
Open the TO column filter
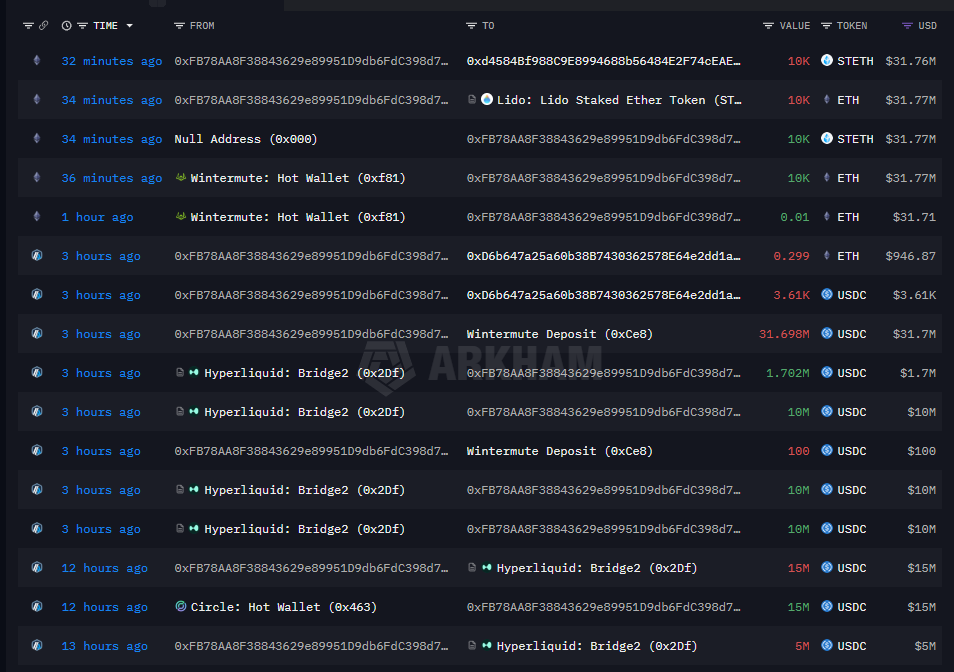pyautogui.click(x=472, y=25)
